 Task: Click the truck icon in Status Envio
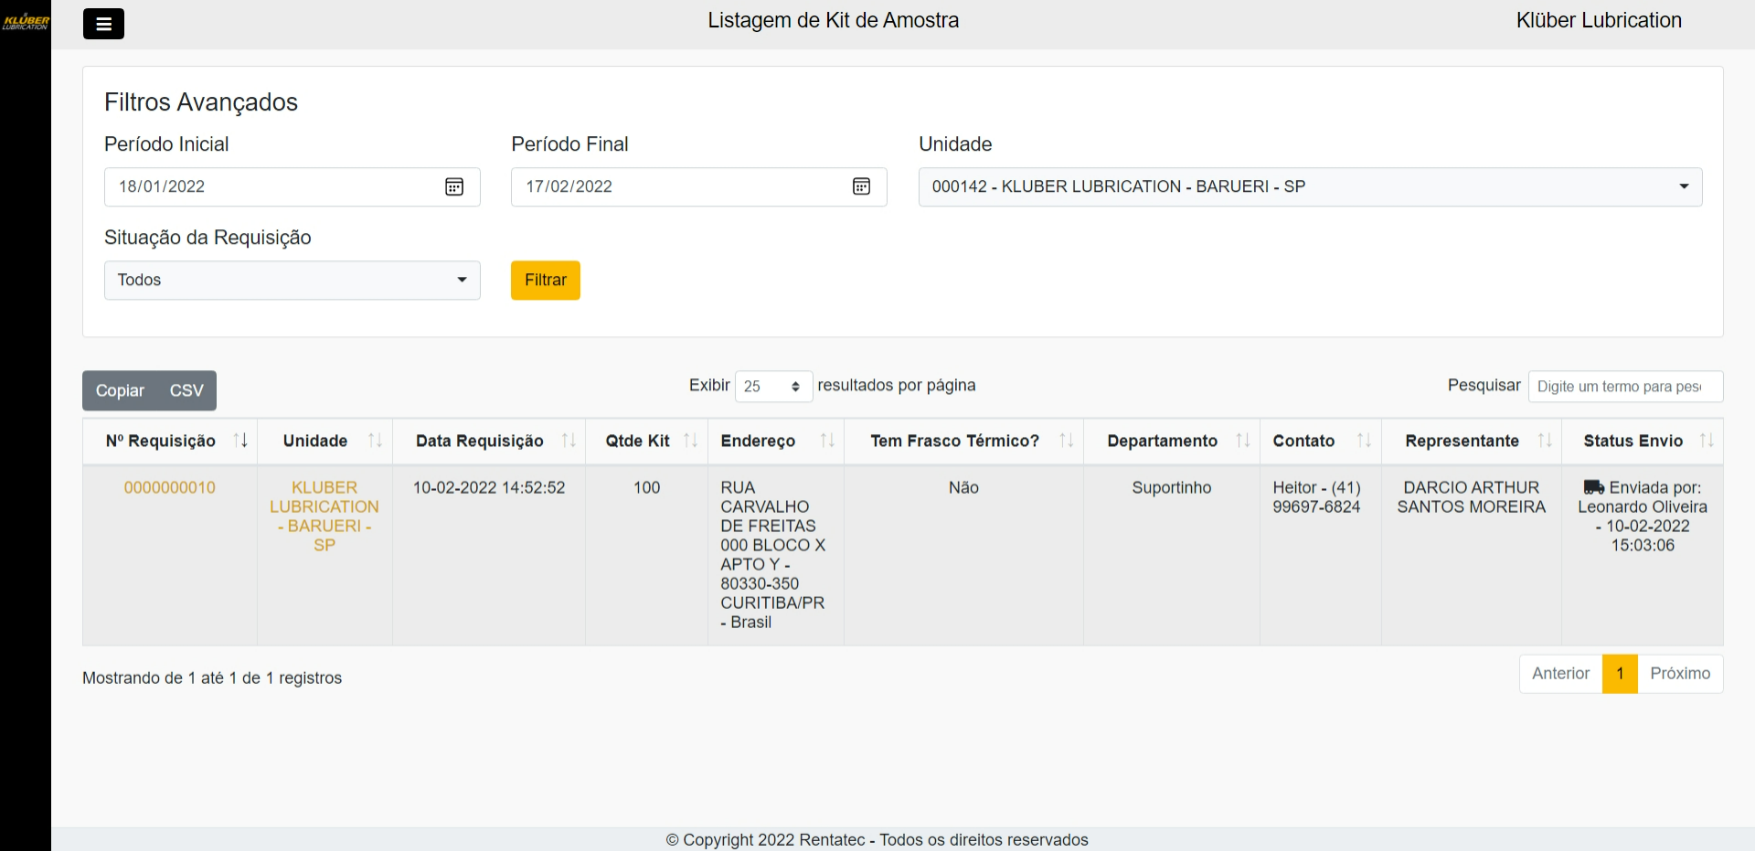point(1593,487)
